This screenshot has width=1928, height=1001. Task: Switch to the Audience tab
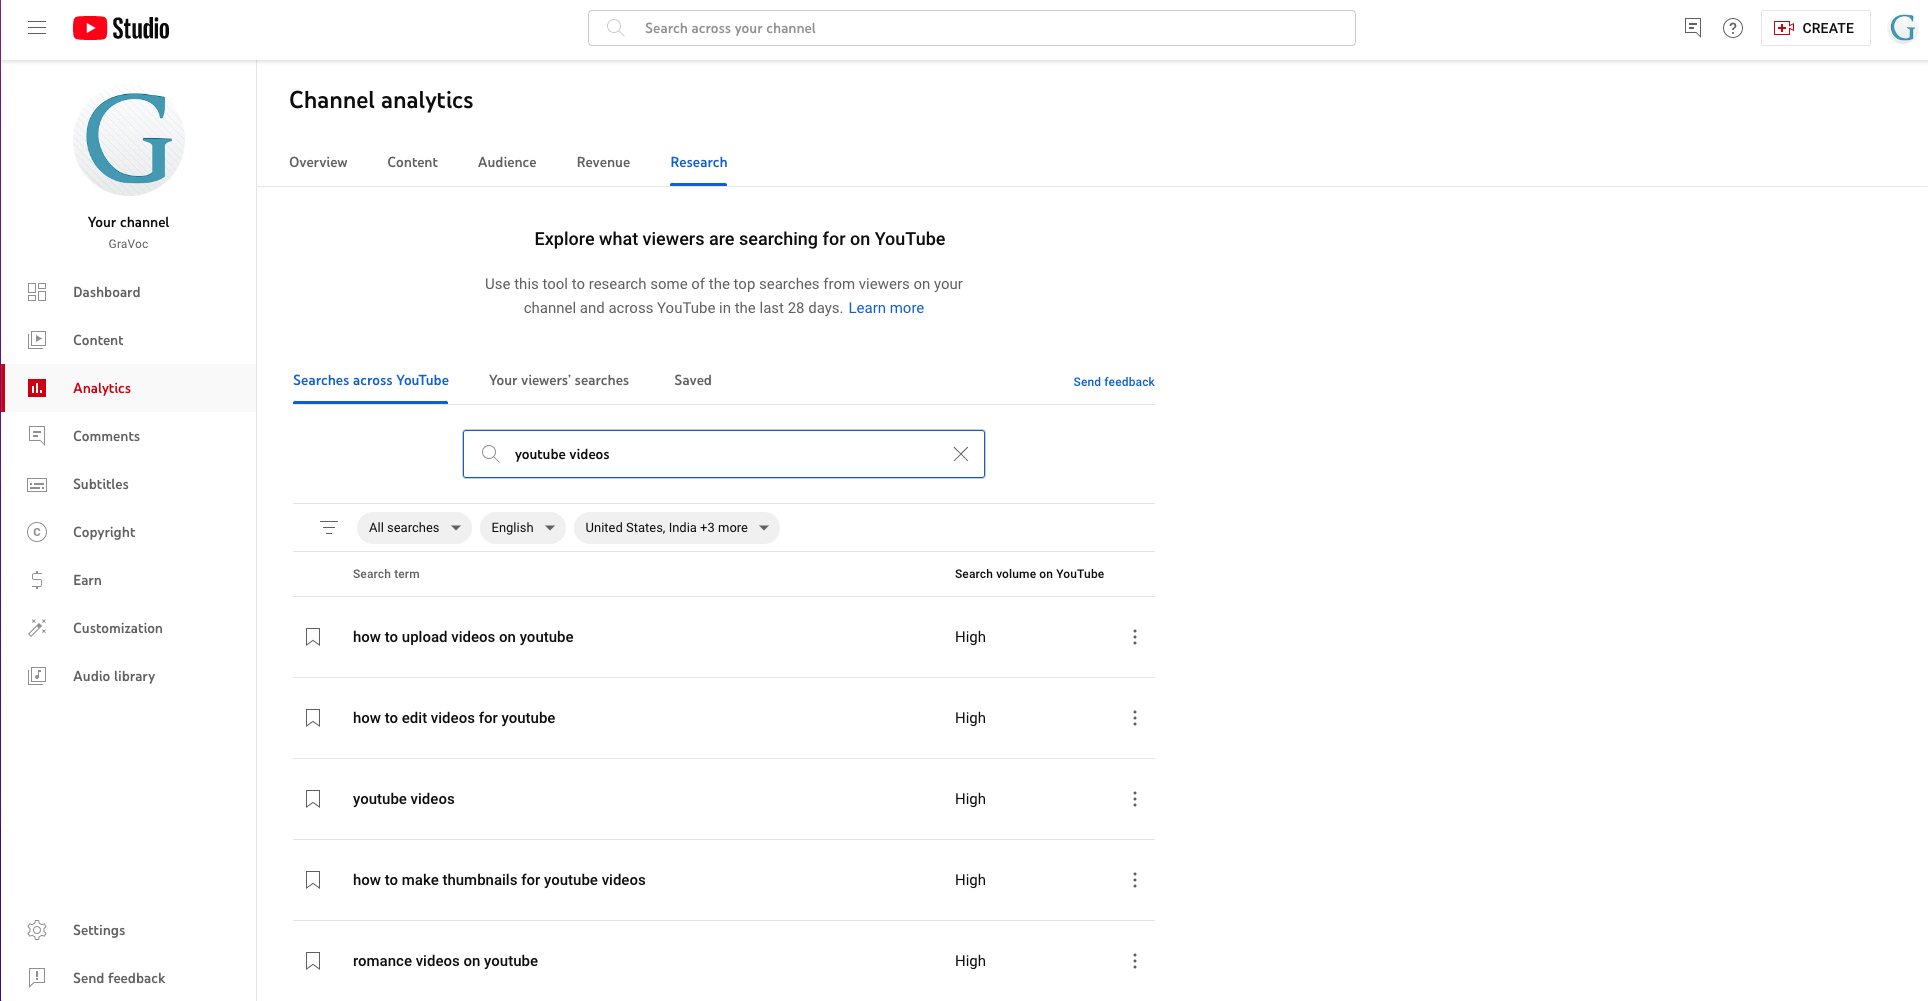pyautogui.click(x=507, y=162)
